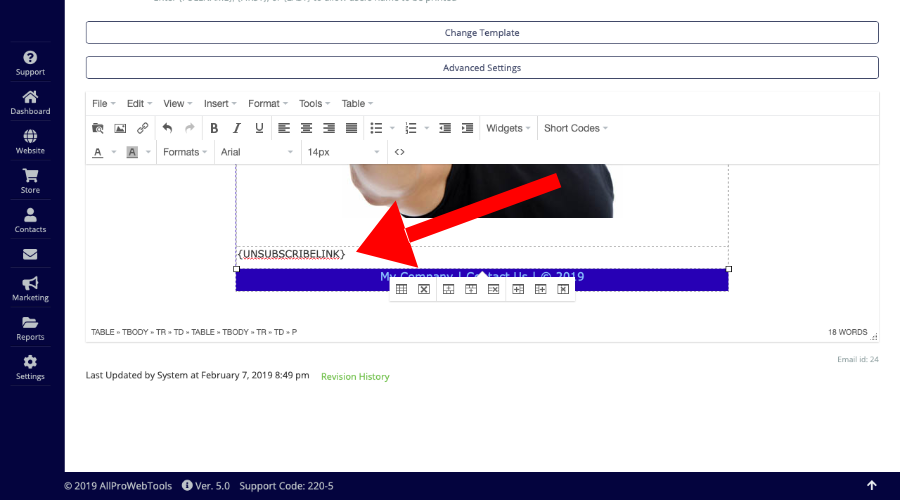Toggle italic formatting
The height and width of the screenshot is (500, 900).
point(237,128)
